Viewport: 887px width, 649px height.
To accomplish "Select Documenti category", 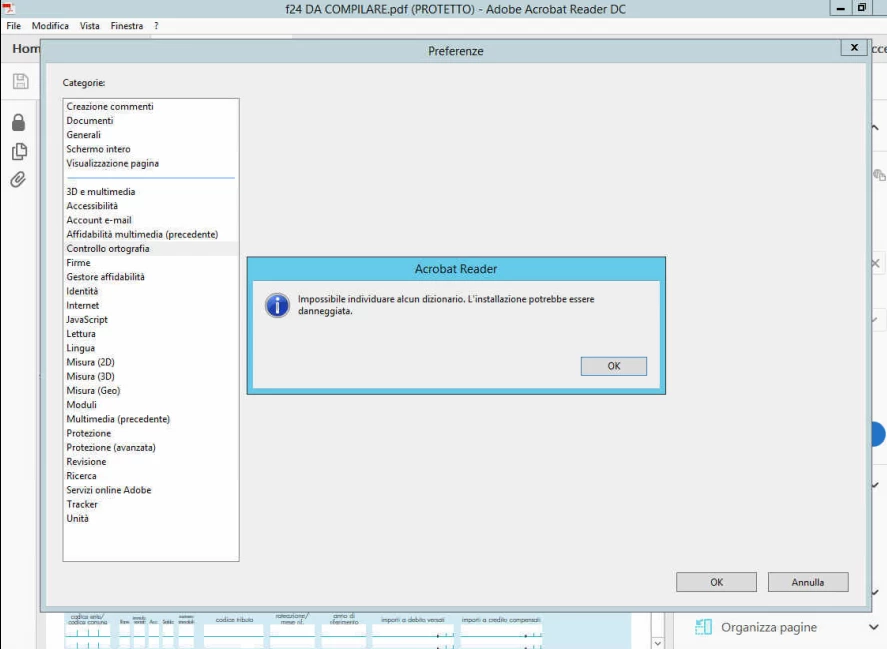I will 150,121.
